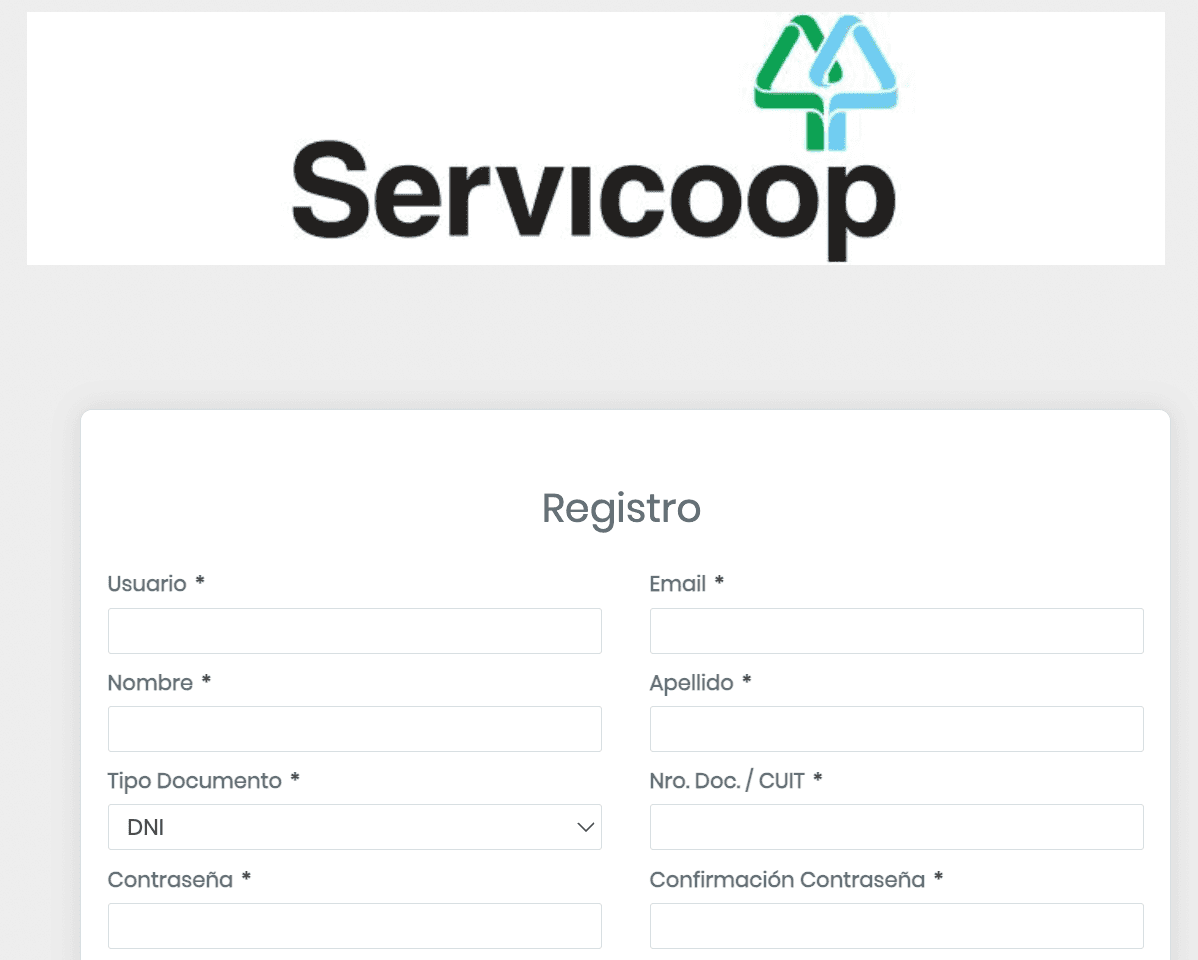Viewport: 1198px width, 960px height.
Task: Click the Usuario input field
Action: [x=355, y=631]
